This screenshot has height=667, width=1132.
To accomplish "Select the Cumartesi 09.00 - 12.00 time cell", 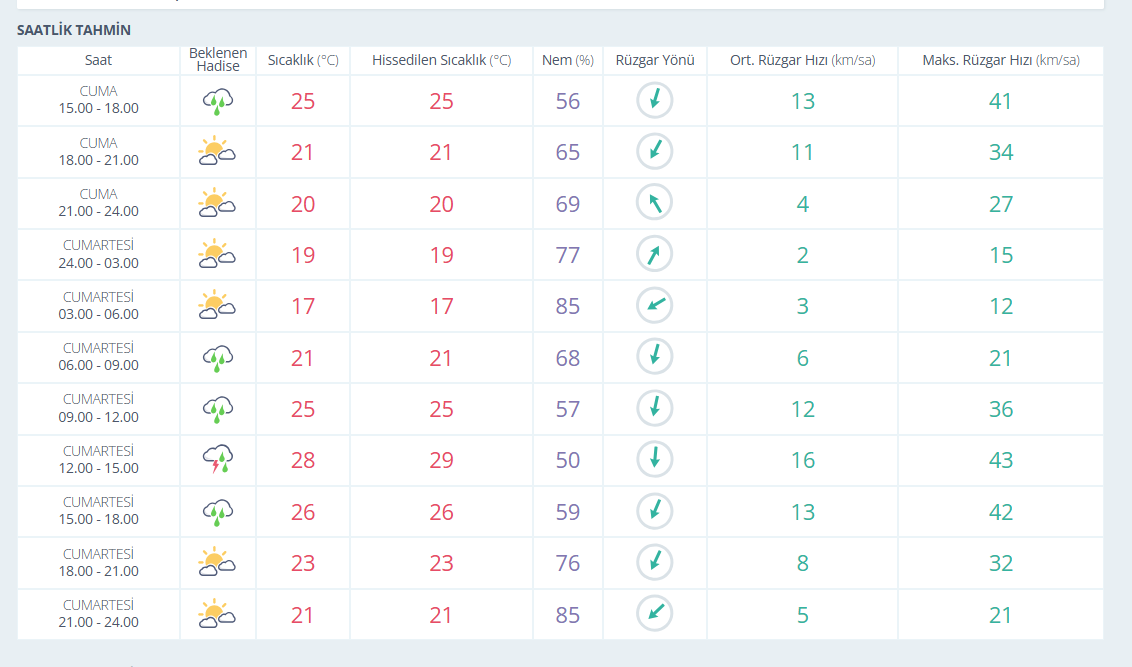I will point(98,409).
